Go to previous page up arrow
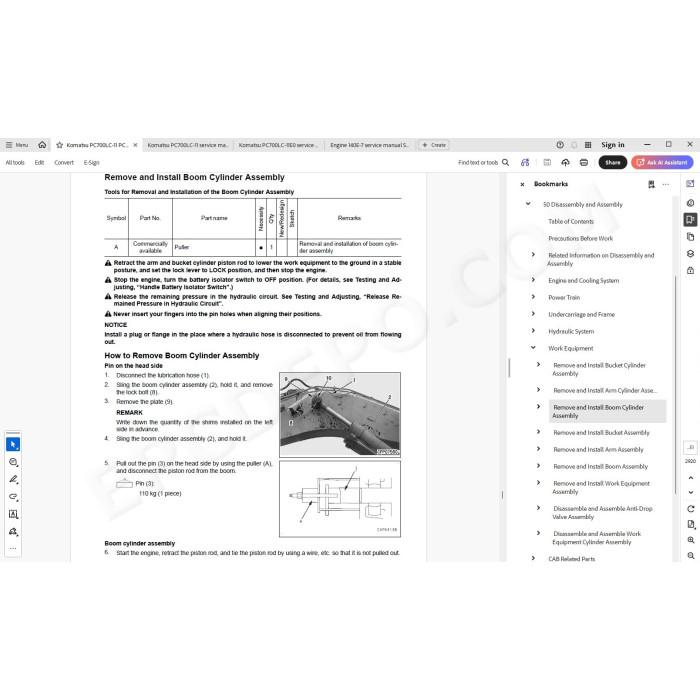 click(691, 478)
